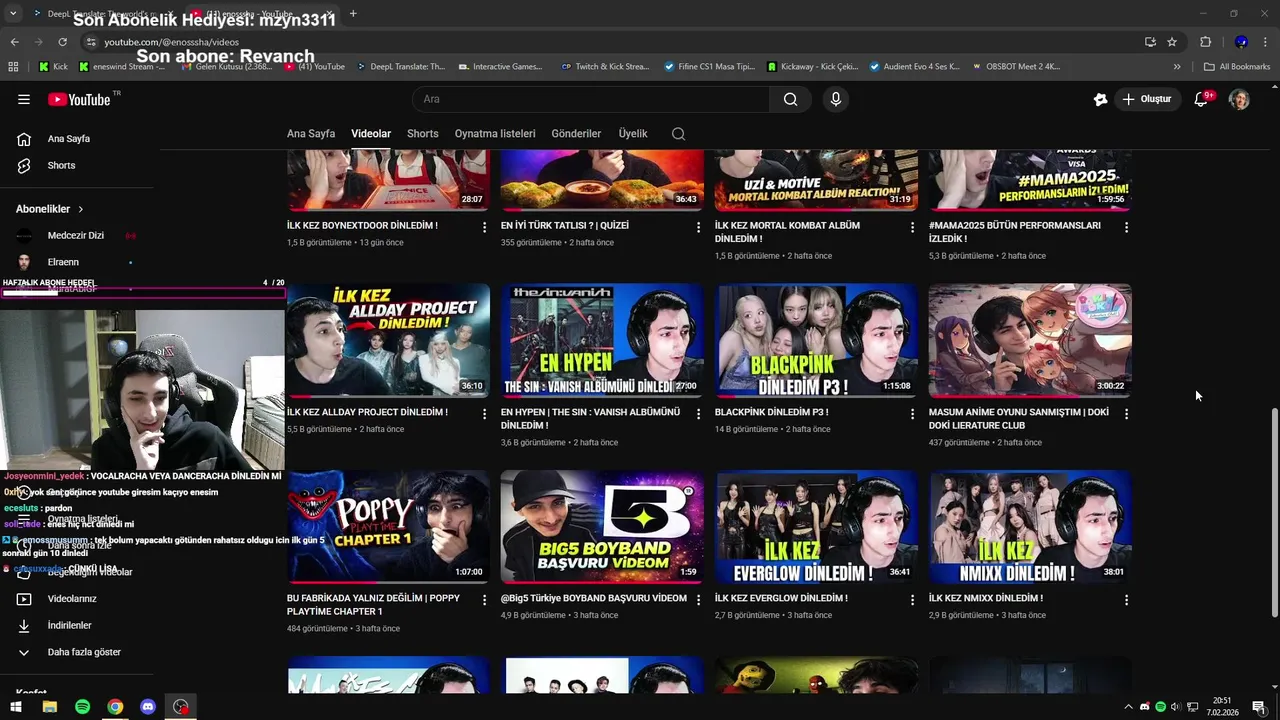Activate voice search microphone

point(836,99)
